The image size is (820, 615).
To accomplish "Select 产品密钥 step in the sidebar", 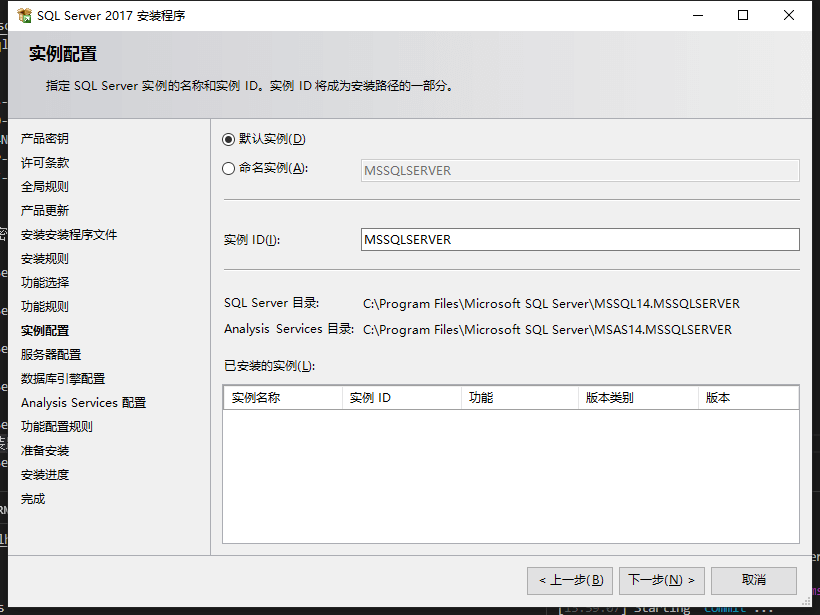I will [x=45, y=139].
